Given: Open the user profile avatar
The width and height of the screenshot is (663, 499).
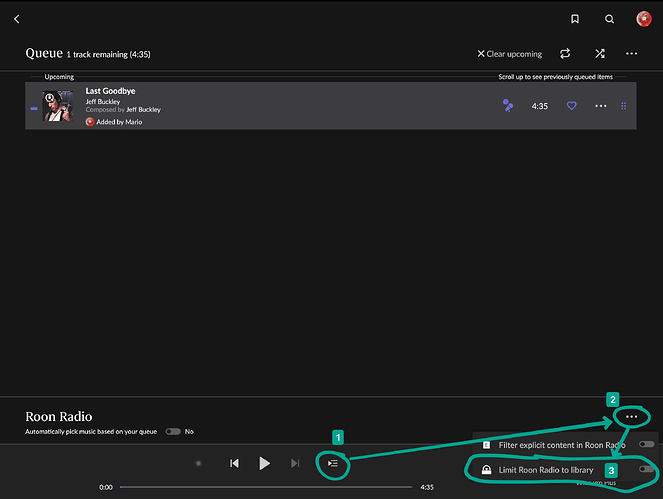Looking at the screenshot, I should 644,19.
